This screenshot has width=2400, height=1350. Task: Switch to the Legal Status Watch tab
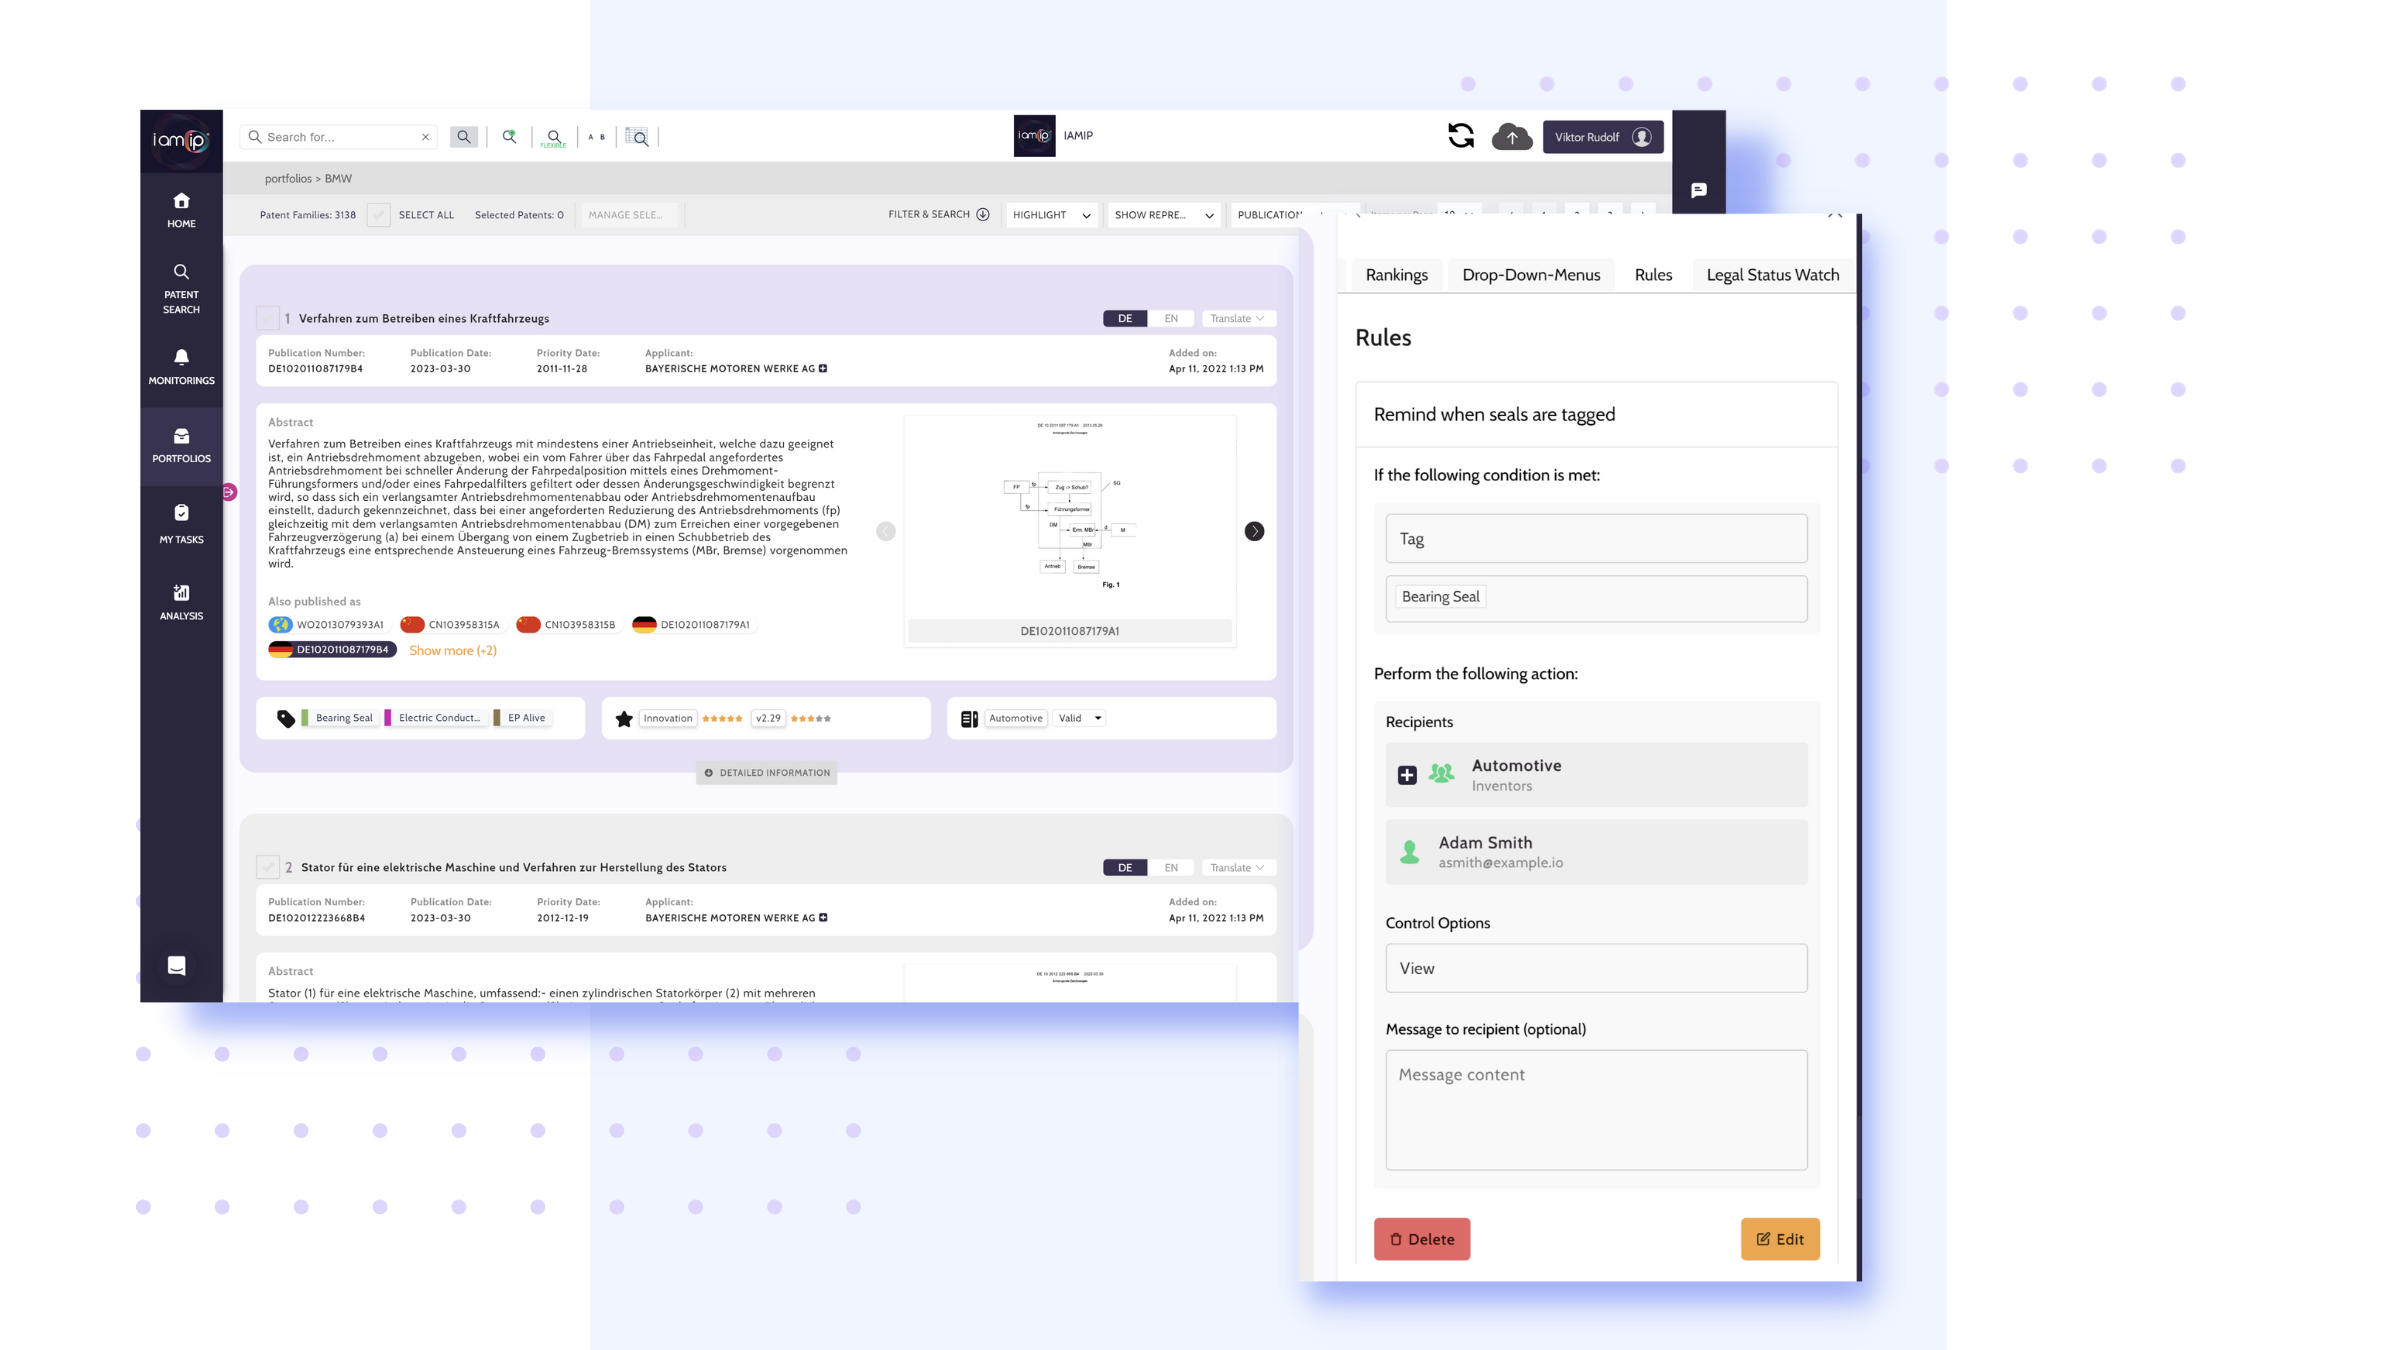coord(1772,275)
